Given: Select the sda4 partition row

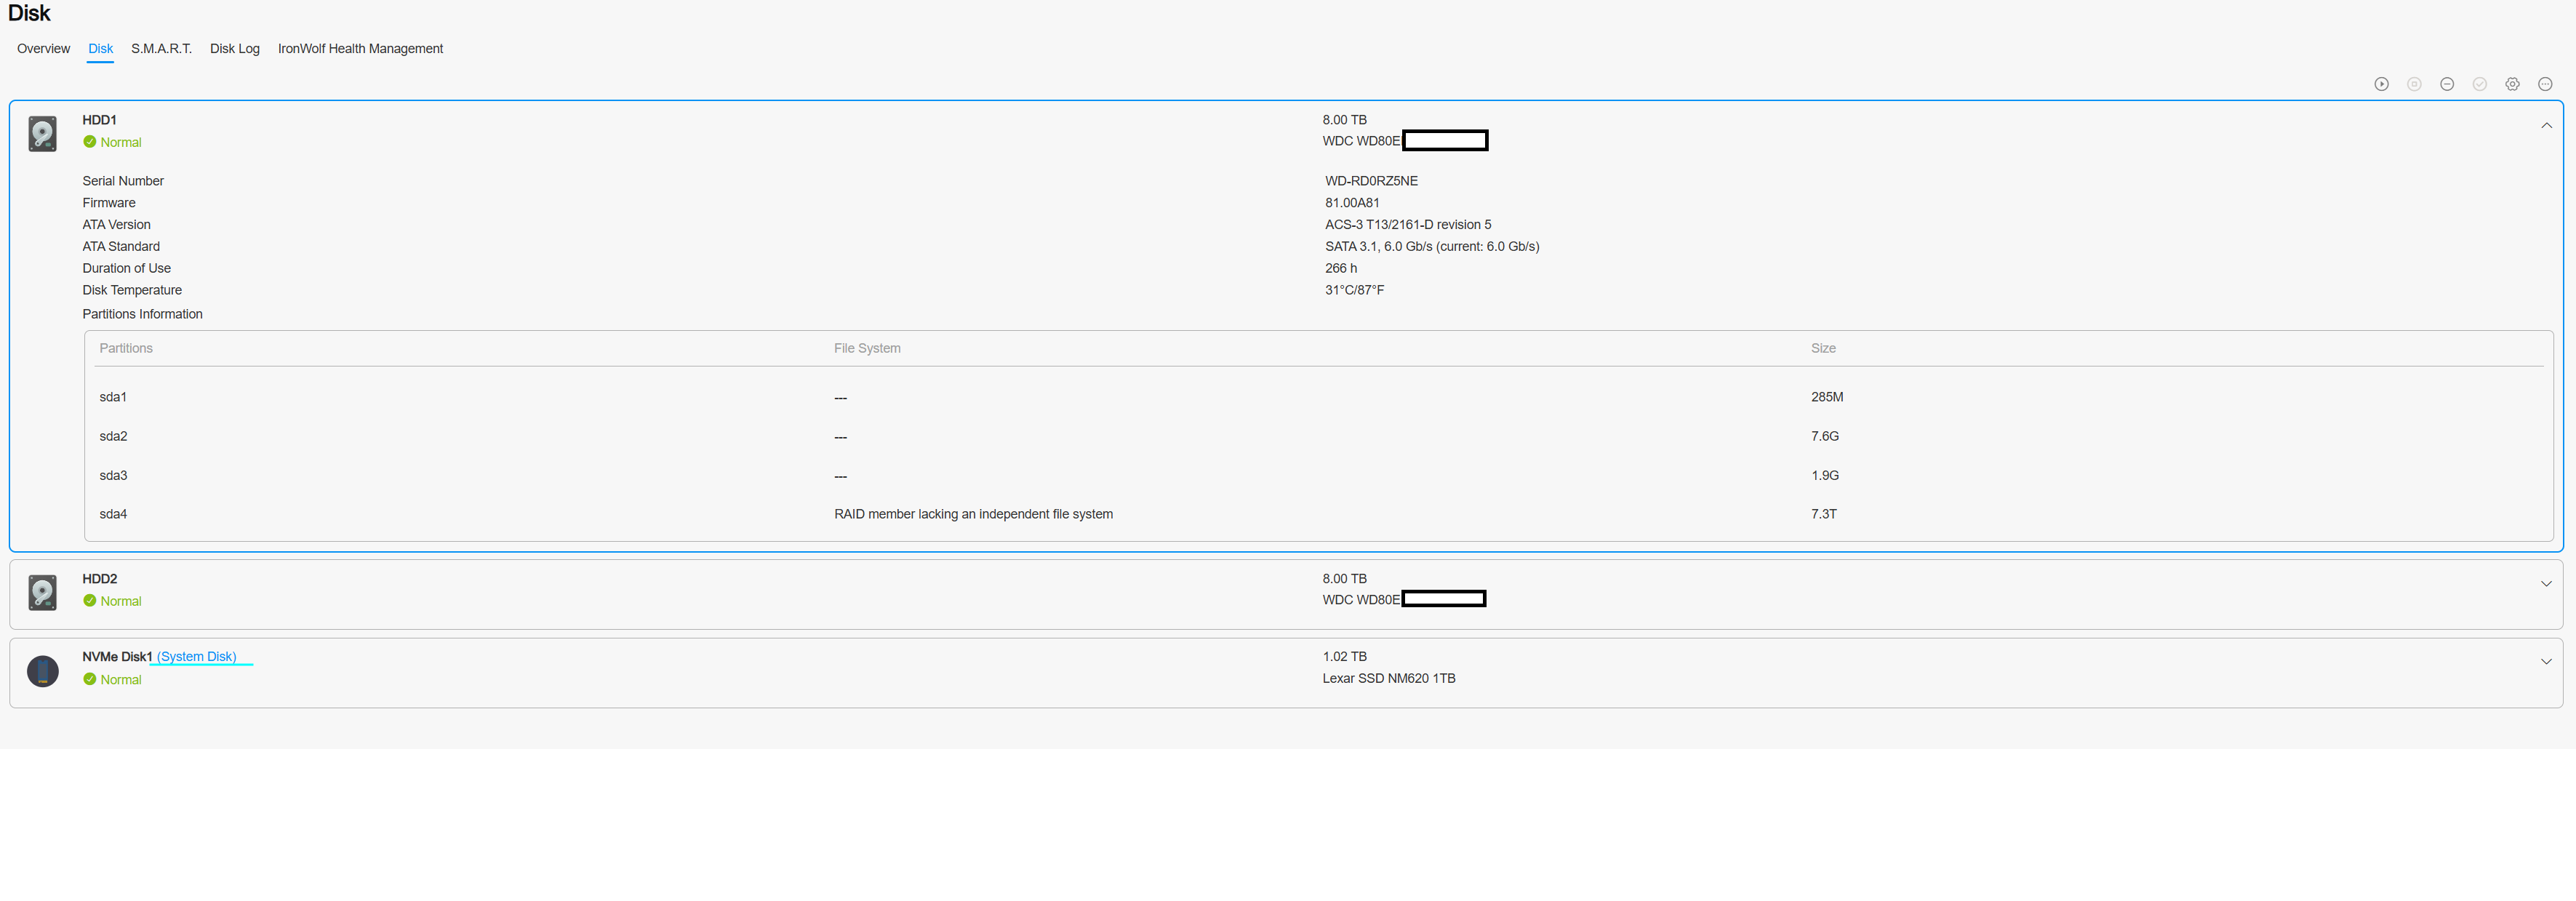Looking at the screenshot, I should pos(113,514).
